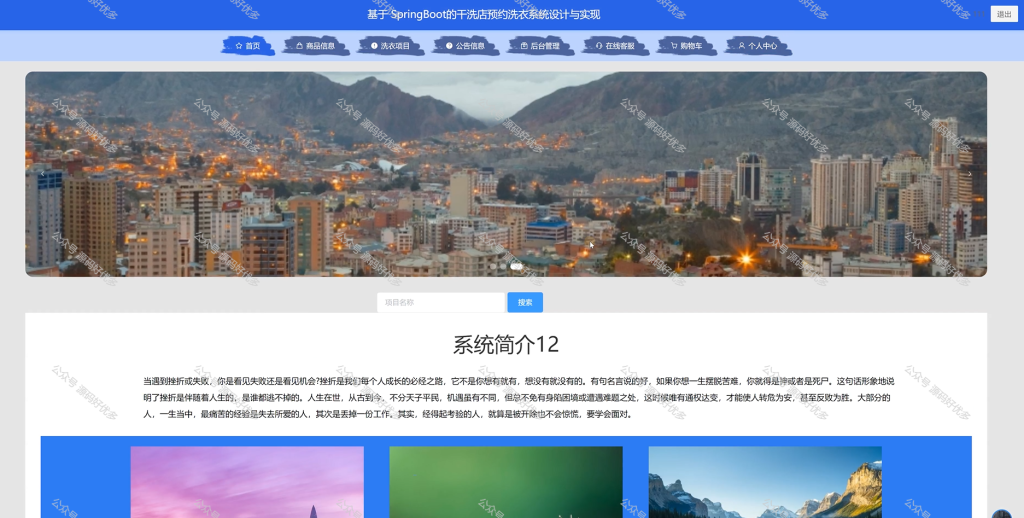
Task: Click the blue 搜索 search button
Action: coord(525,302)
